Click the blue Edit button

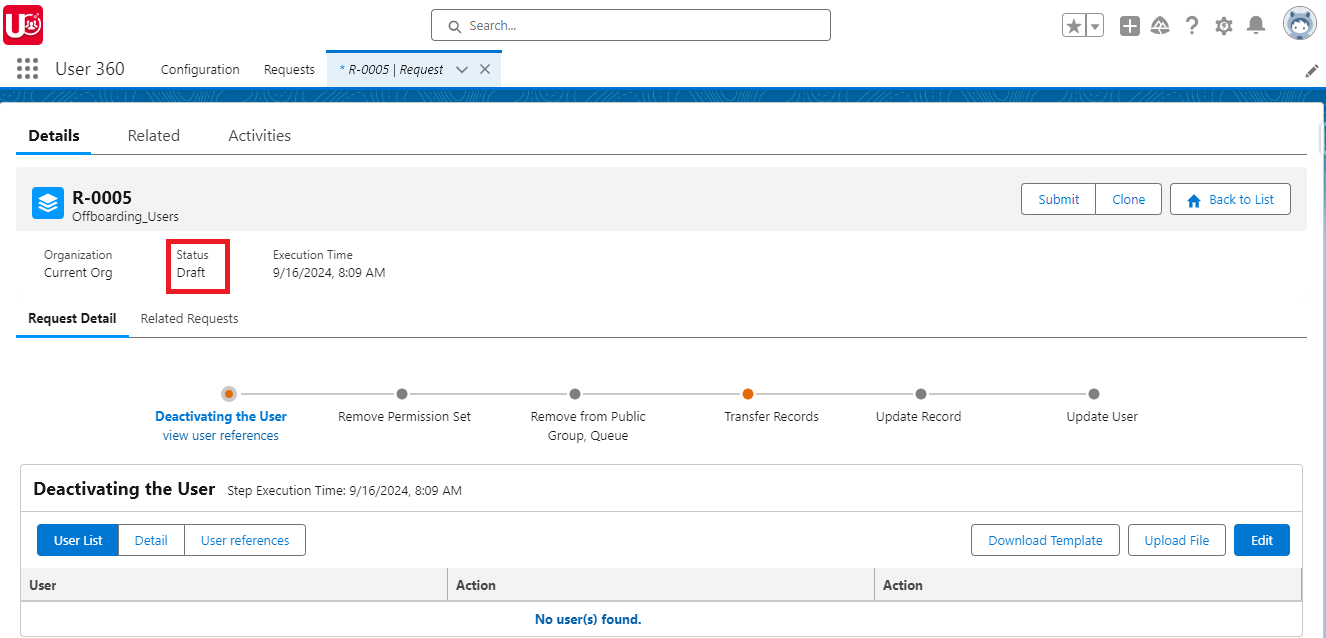tap(1262, 540)
